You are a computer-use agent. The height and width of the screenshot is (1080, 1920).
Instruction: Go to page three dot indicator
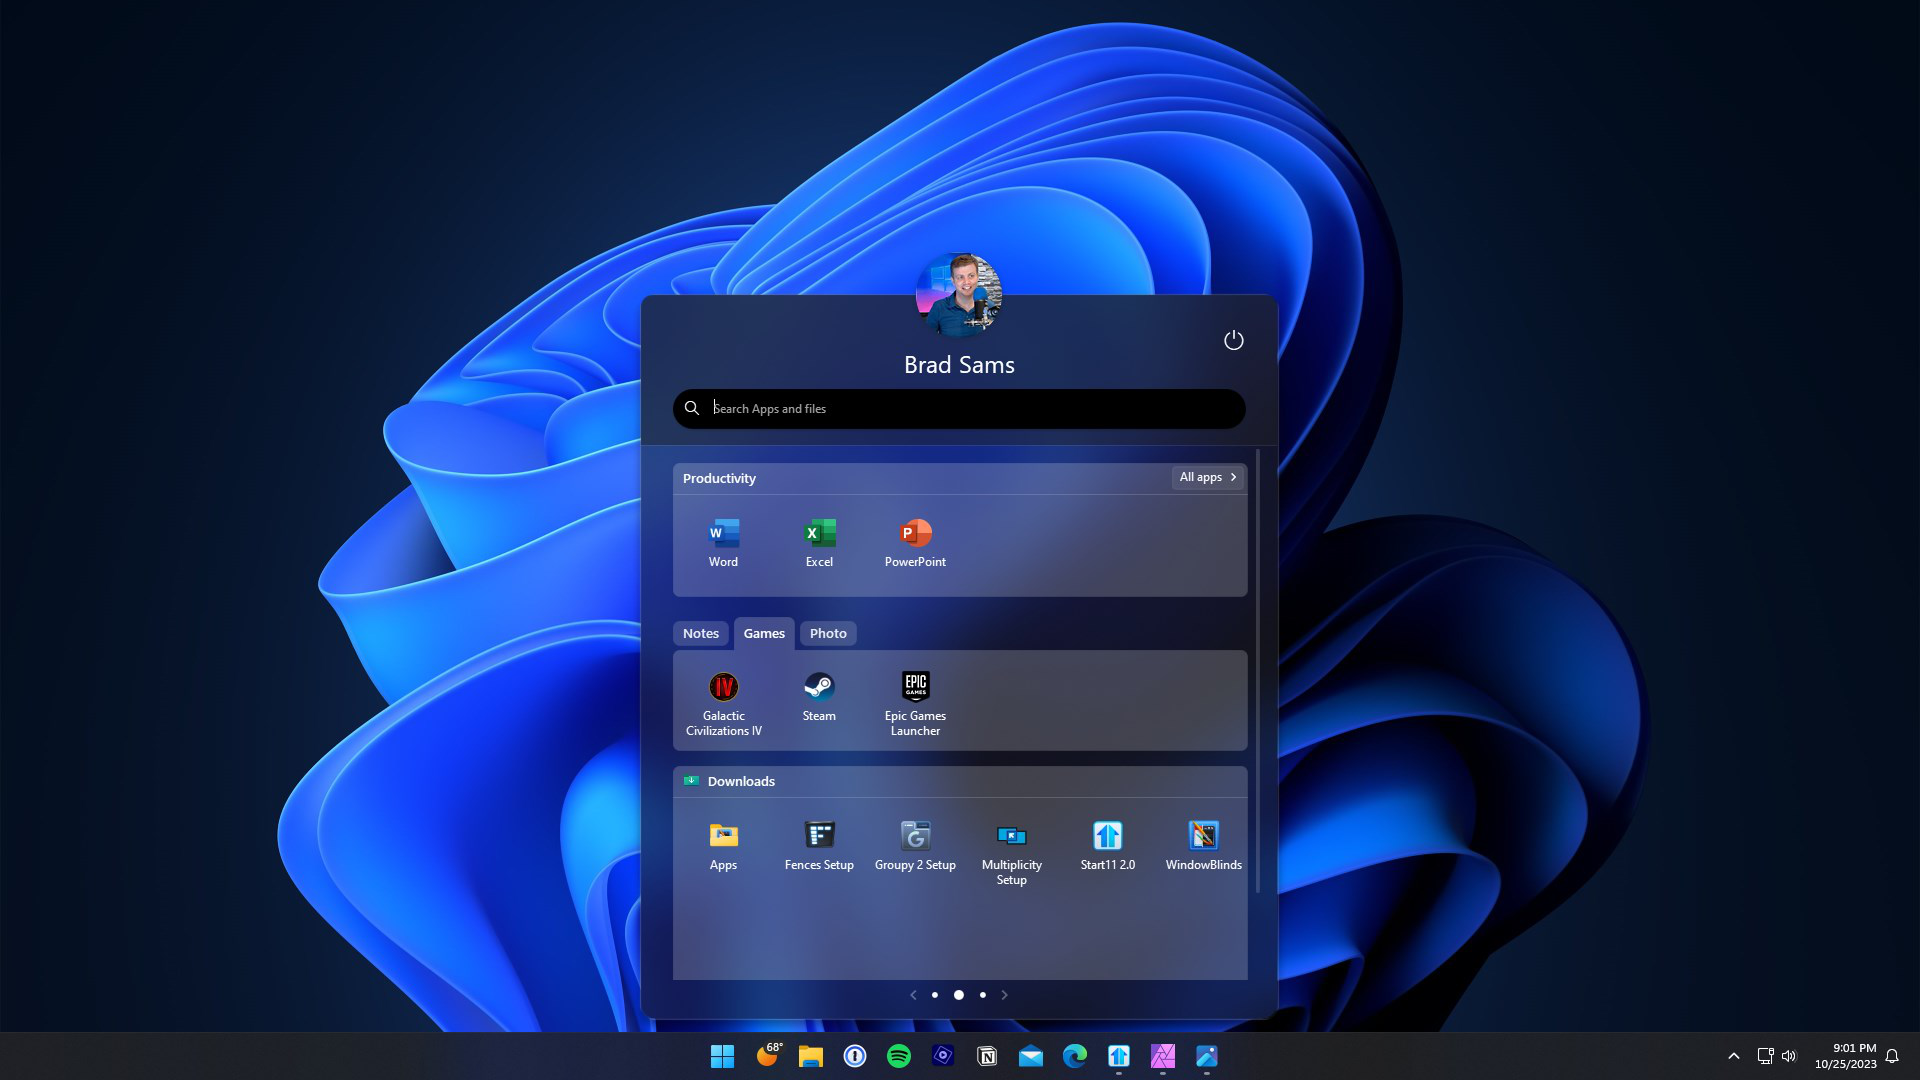(x=982, y=994)
